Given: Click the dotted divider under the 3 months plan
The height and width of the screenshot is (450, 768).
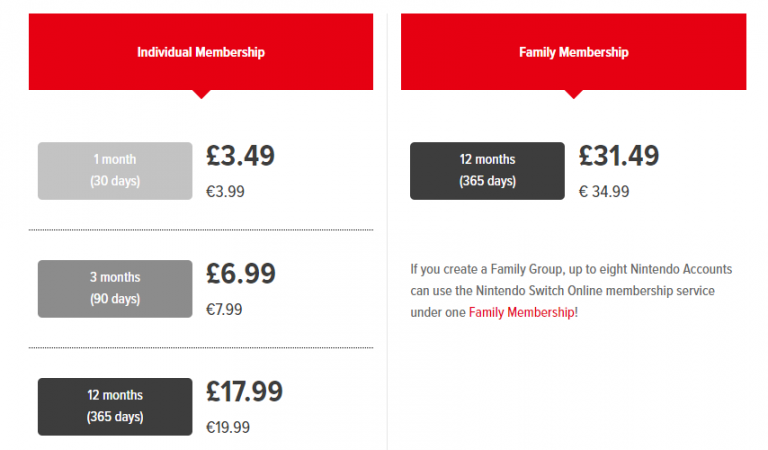Looking at the screenshot, I should 201,348.
